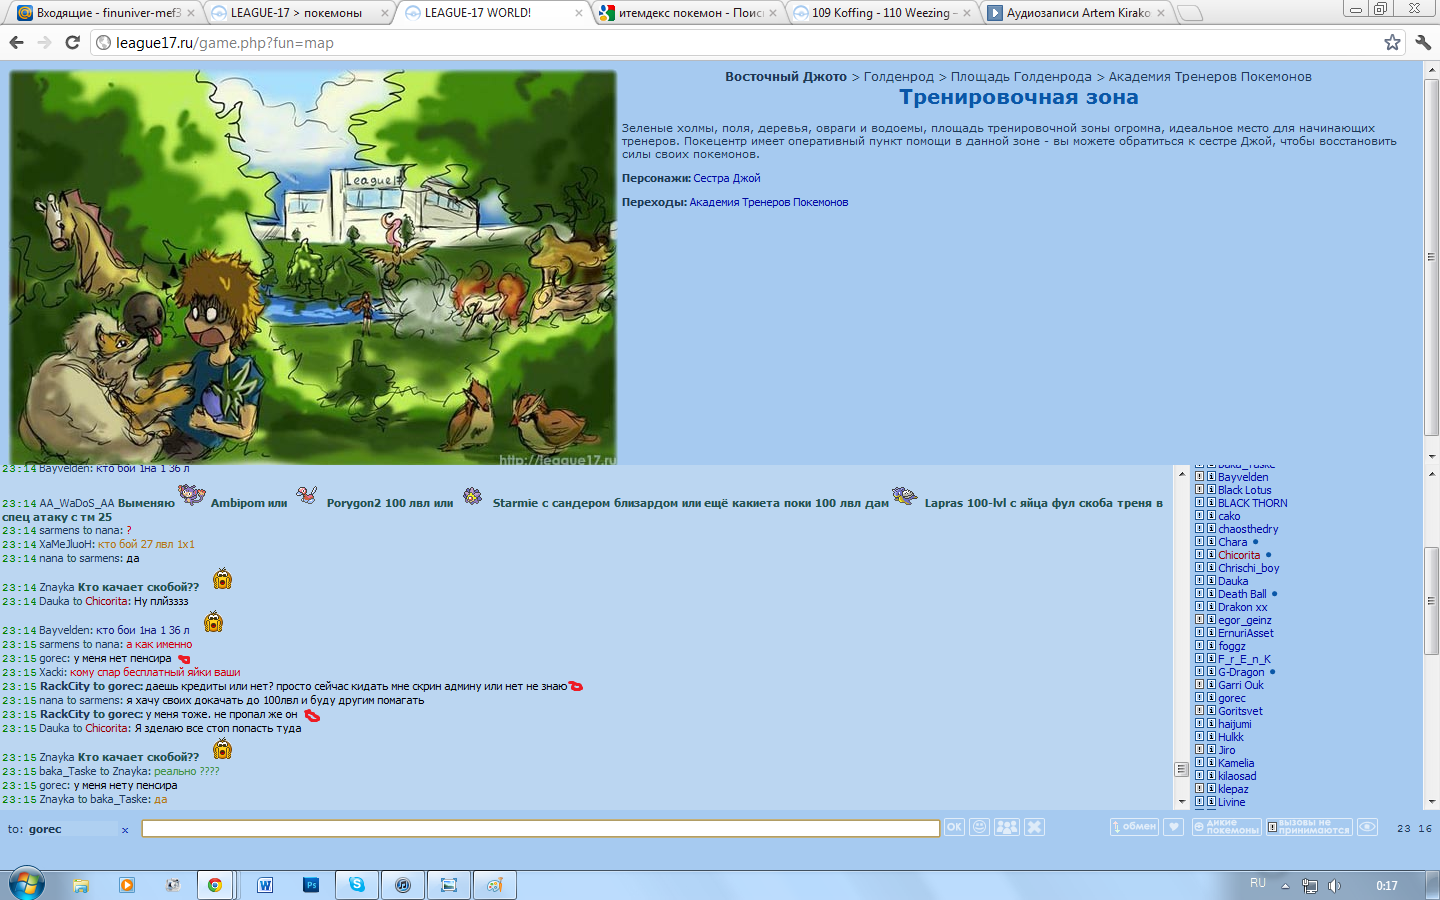
Task: Toggle дикие покемоны wild pokemon option
Action: coord(1226,827)
